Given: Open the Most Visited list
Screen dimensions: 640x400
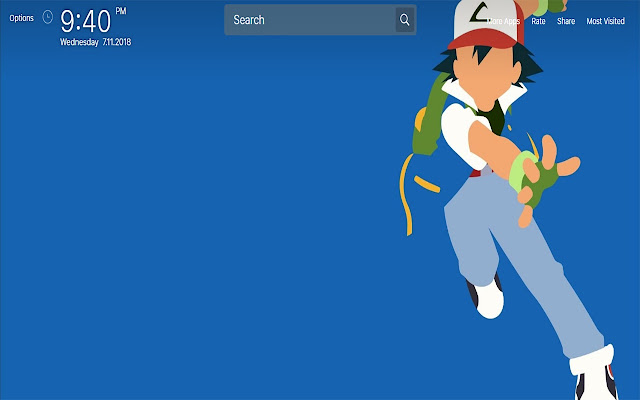Looking at the screenshot, I should tap(606, 21).
